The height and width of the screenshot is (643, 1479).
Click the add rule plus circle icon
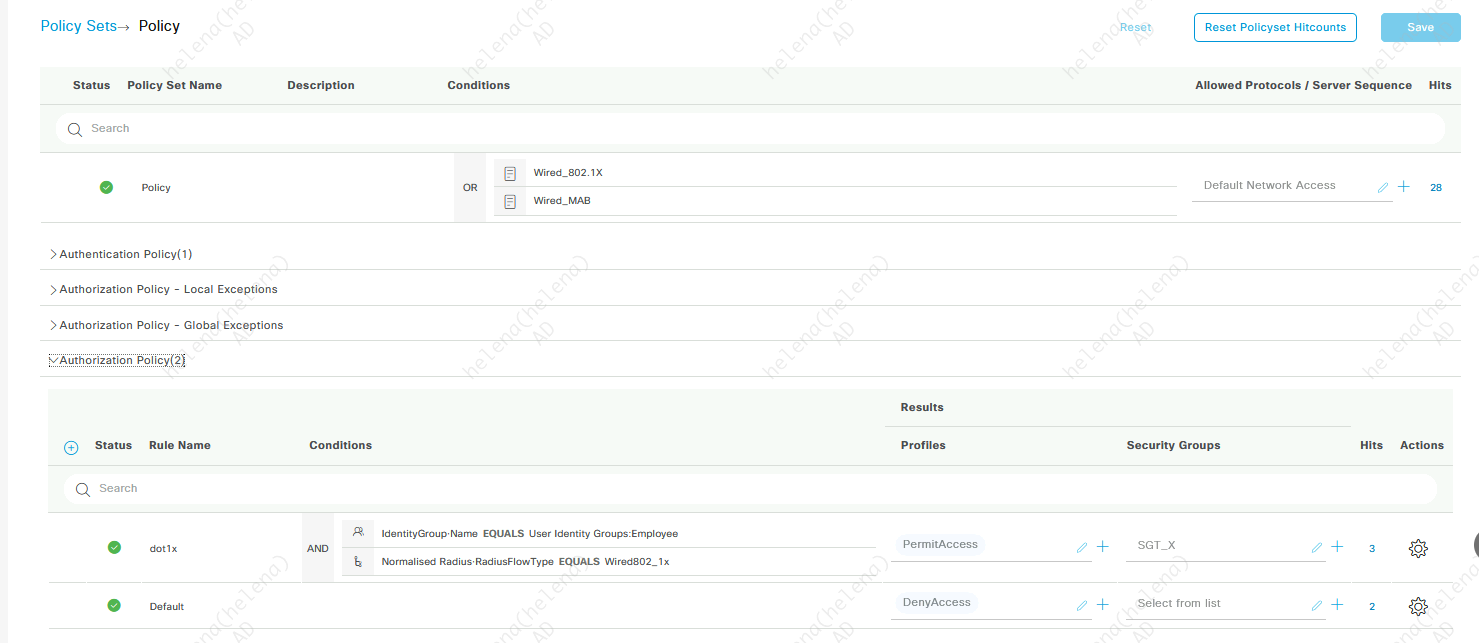pyautogui.click(x=71, y=448)
